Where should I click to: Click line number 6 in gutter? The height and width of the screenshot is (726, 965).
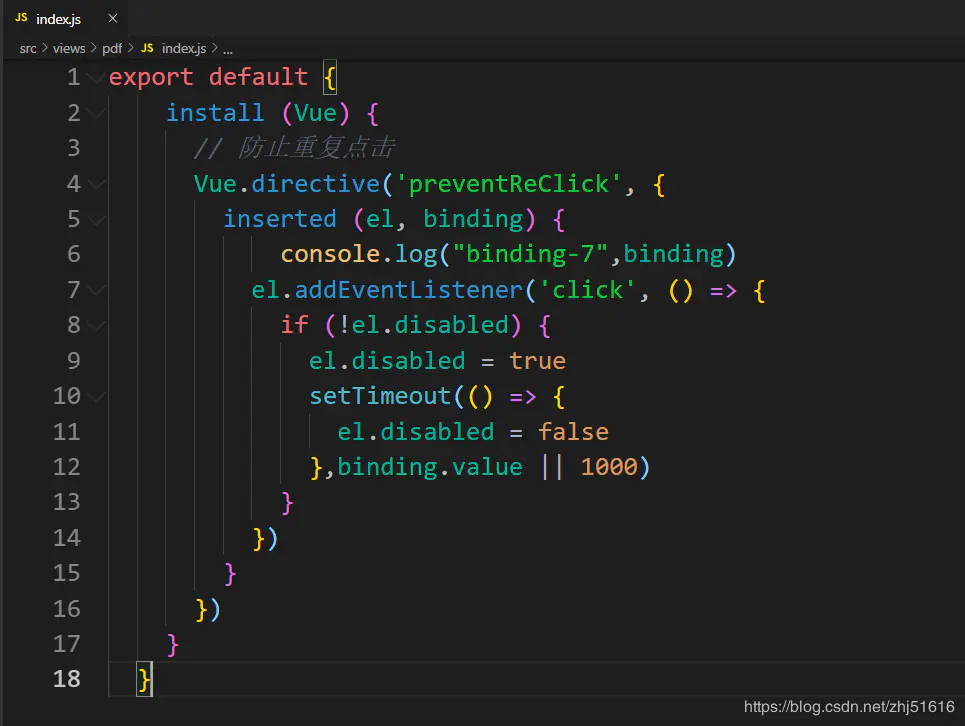pyautogui.click(x=74, y=255)
